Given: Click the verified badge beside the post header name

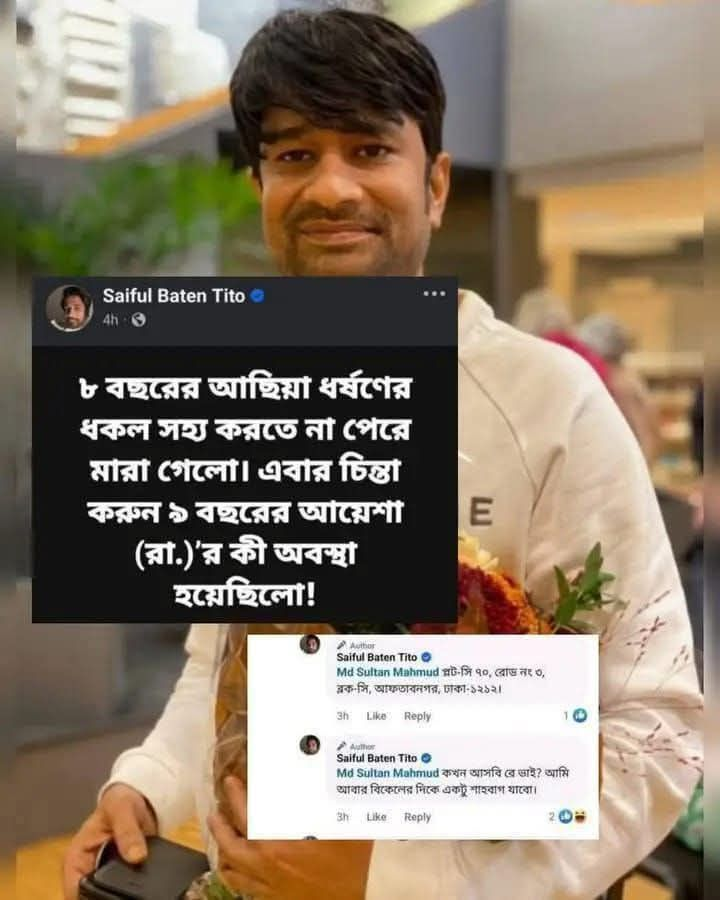Looking at the screenshot, I should coord(258,296).
